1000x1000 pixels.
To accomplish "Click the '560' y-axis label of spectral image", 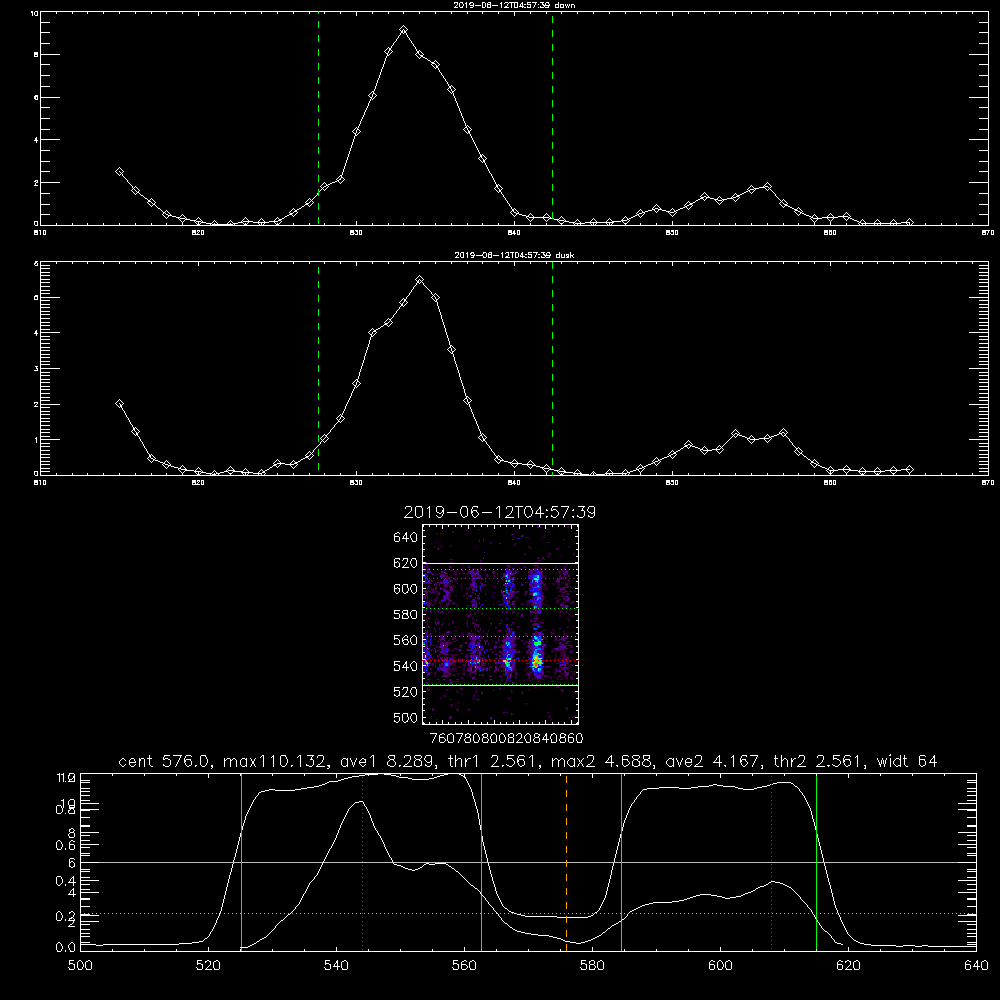I will click(405, 640).
